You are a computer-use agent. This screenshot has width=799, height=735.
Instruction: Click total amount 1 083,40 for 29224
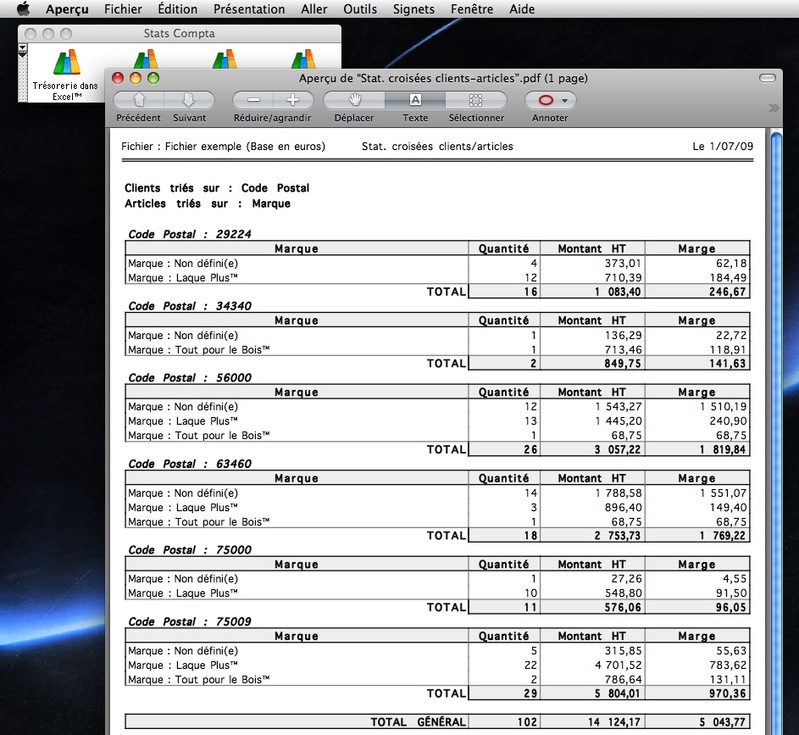pos(618,292)
